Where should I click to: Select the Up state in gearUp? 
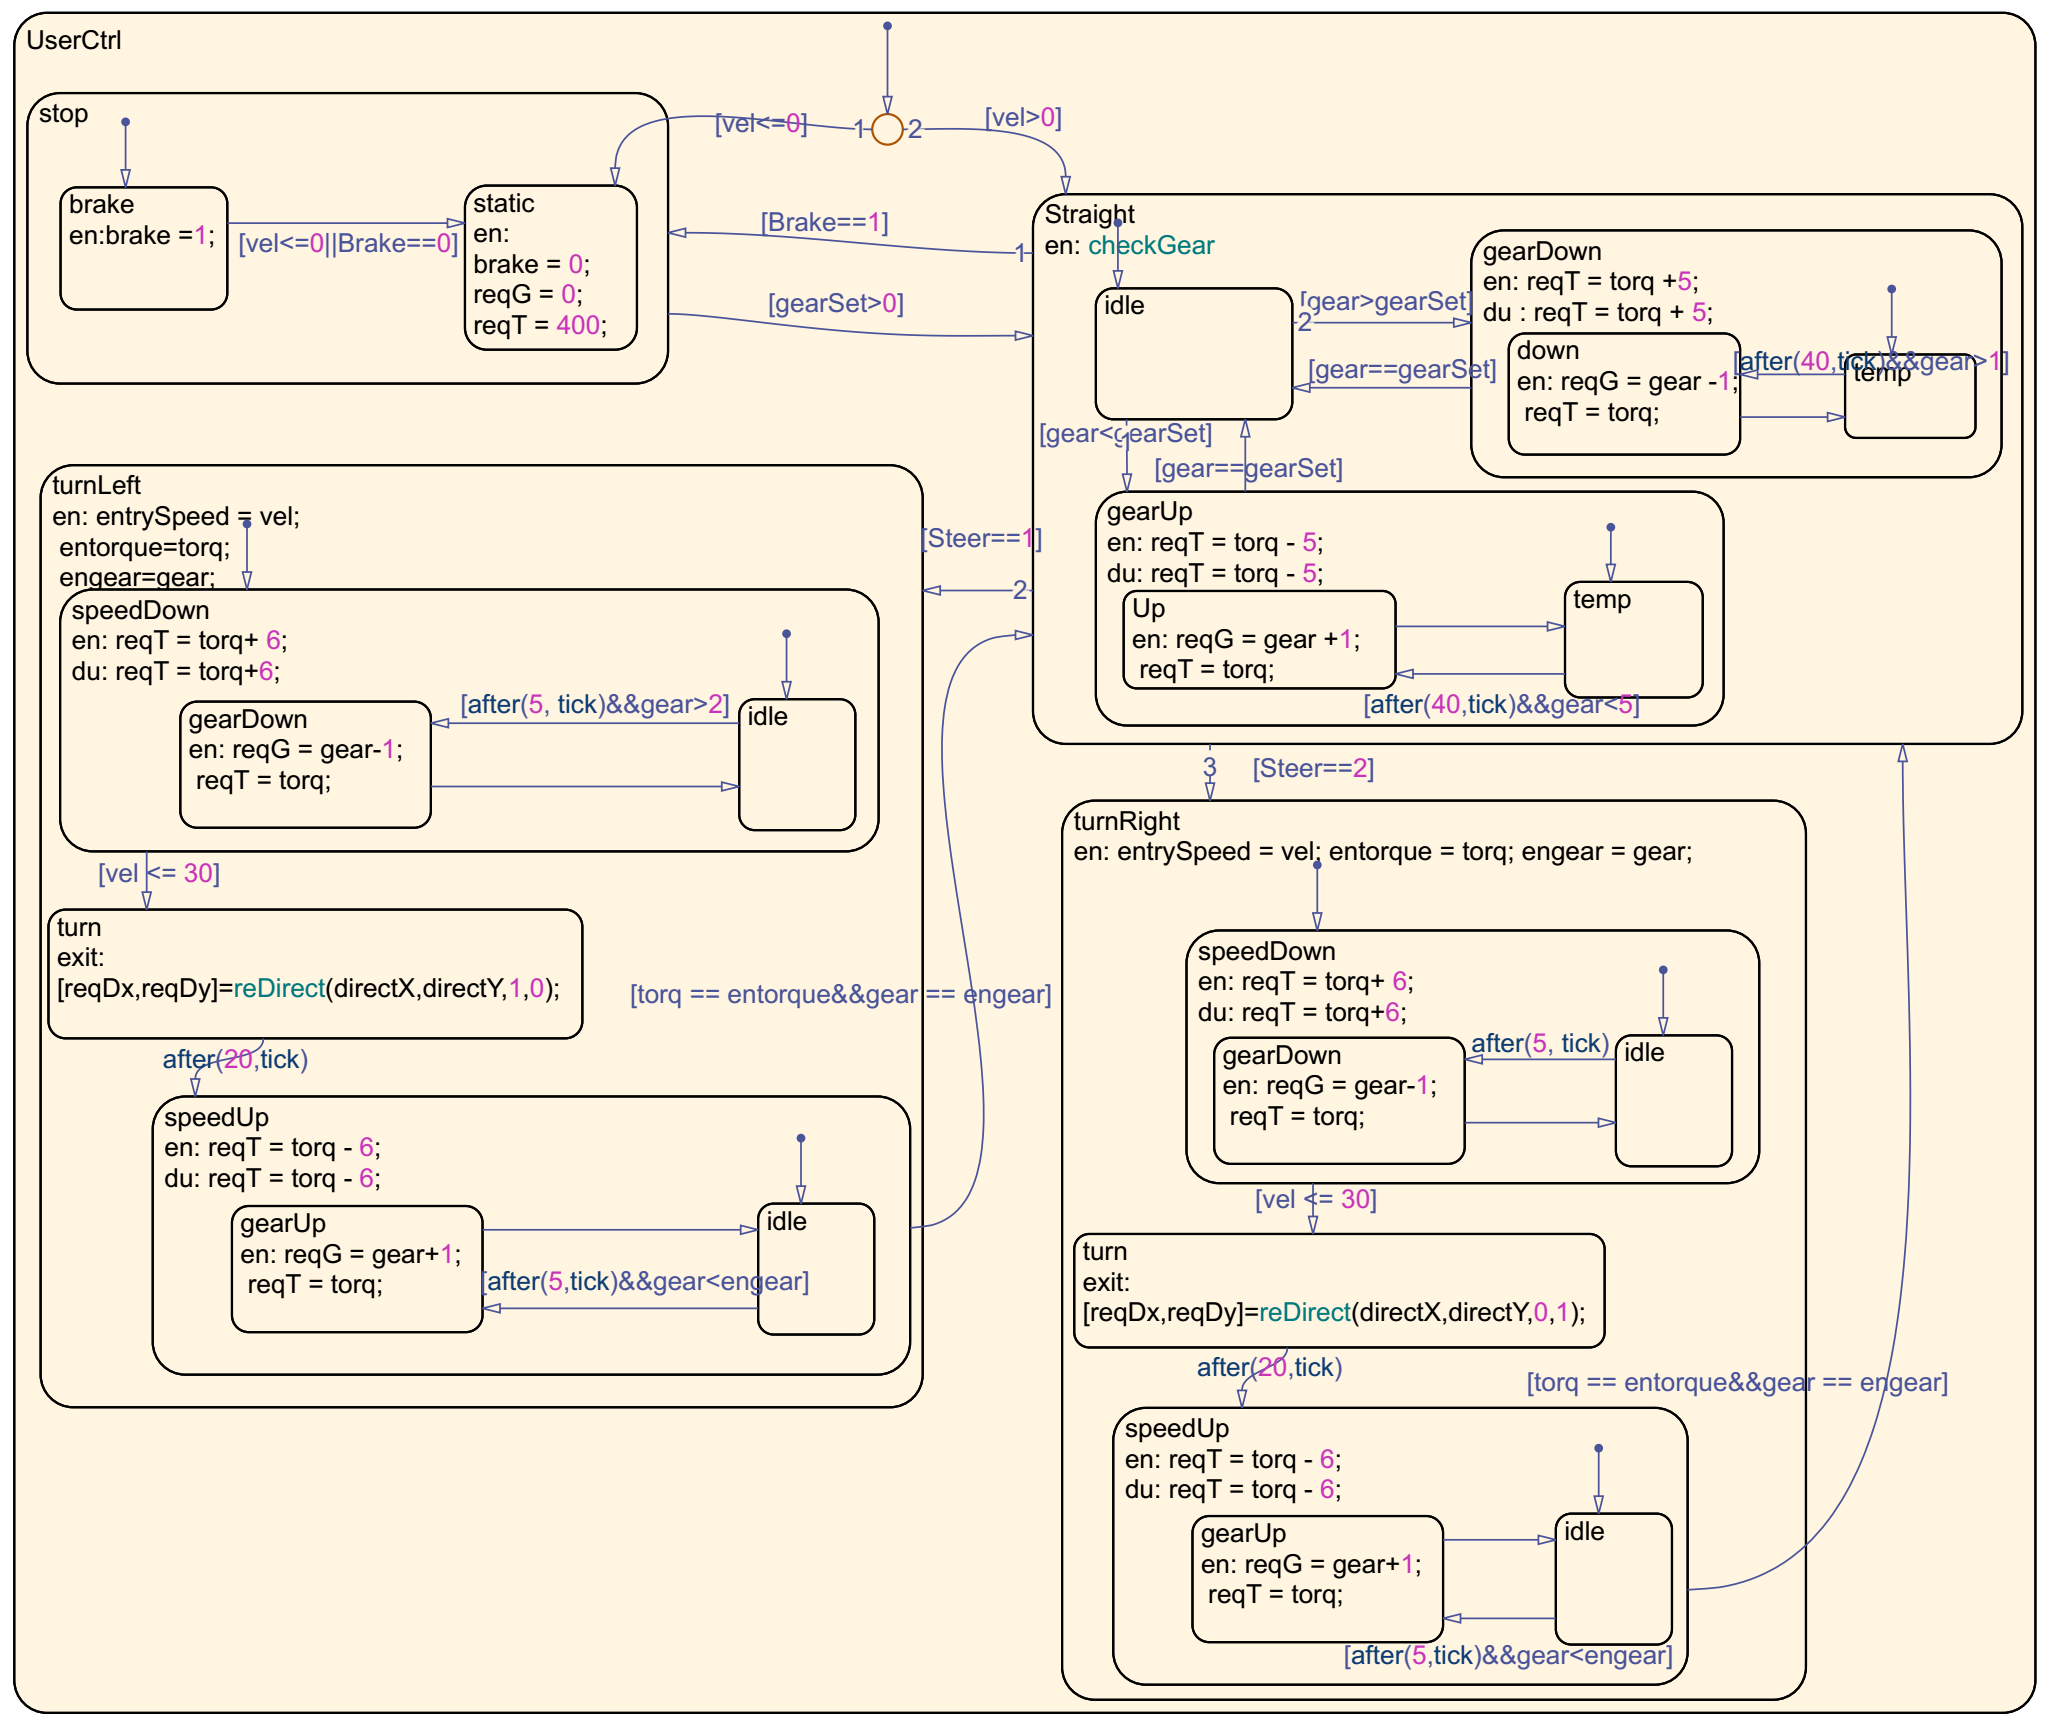click(1258, 640)
